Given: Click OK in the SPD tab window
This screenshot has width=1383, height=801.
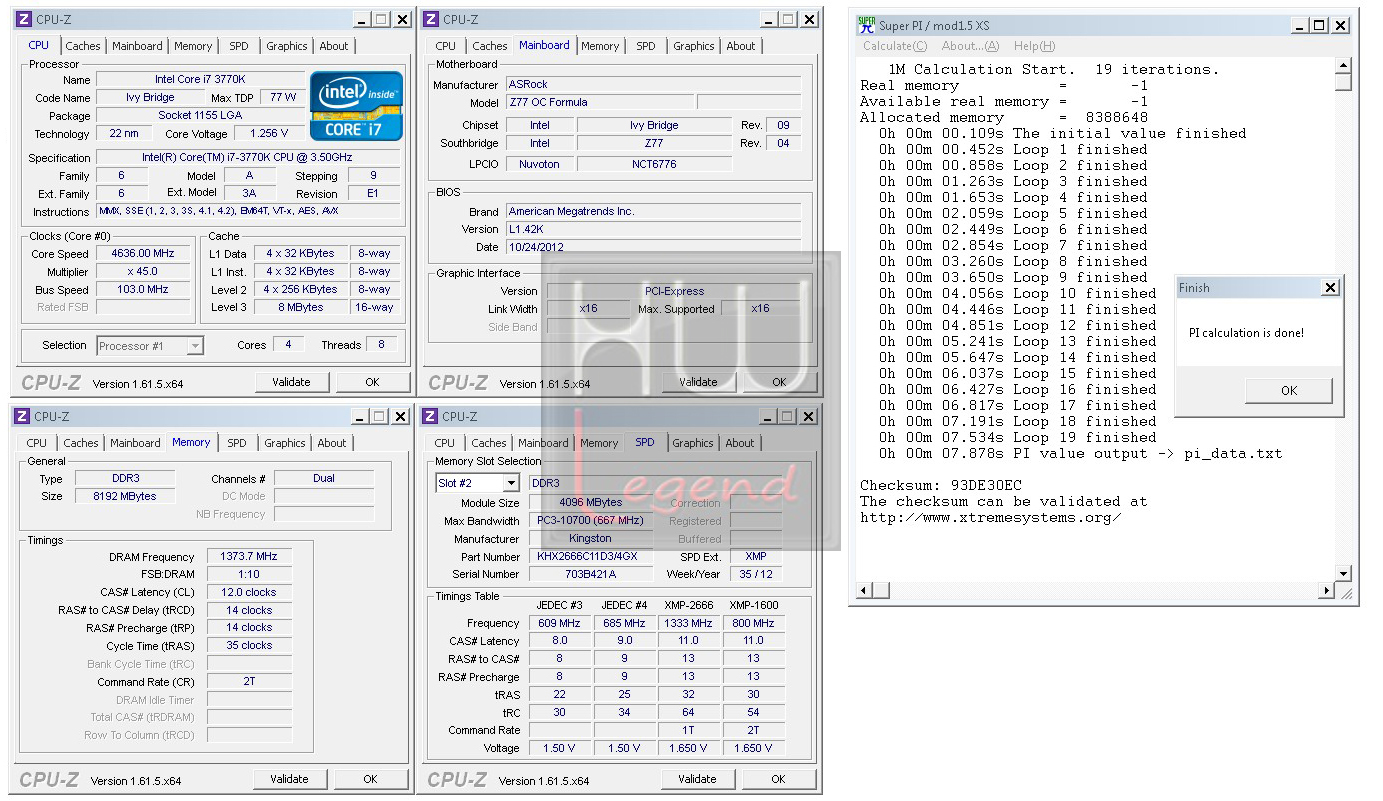Looking at the screenshot, I should [778, 779].
